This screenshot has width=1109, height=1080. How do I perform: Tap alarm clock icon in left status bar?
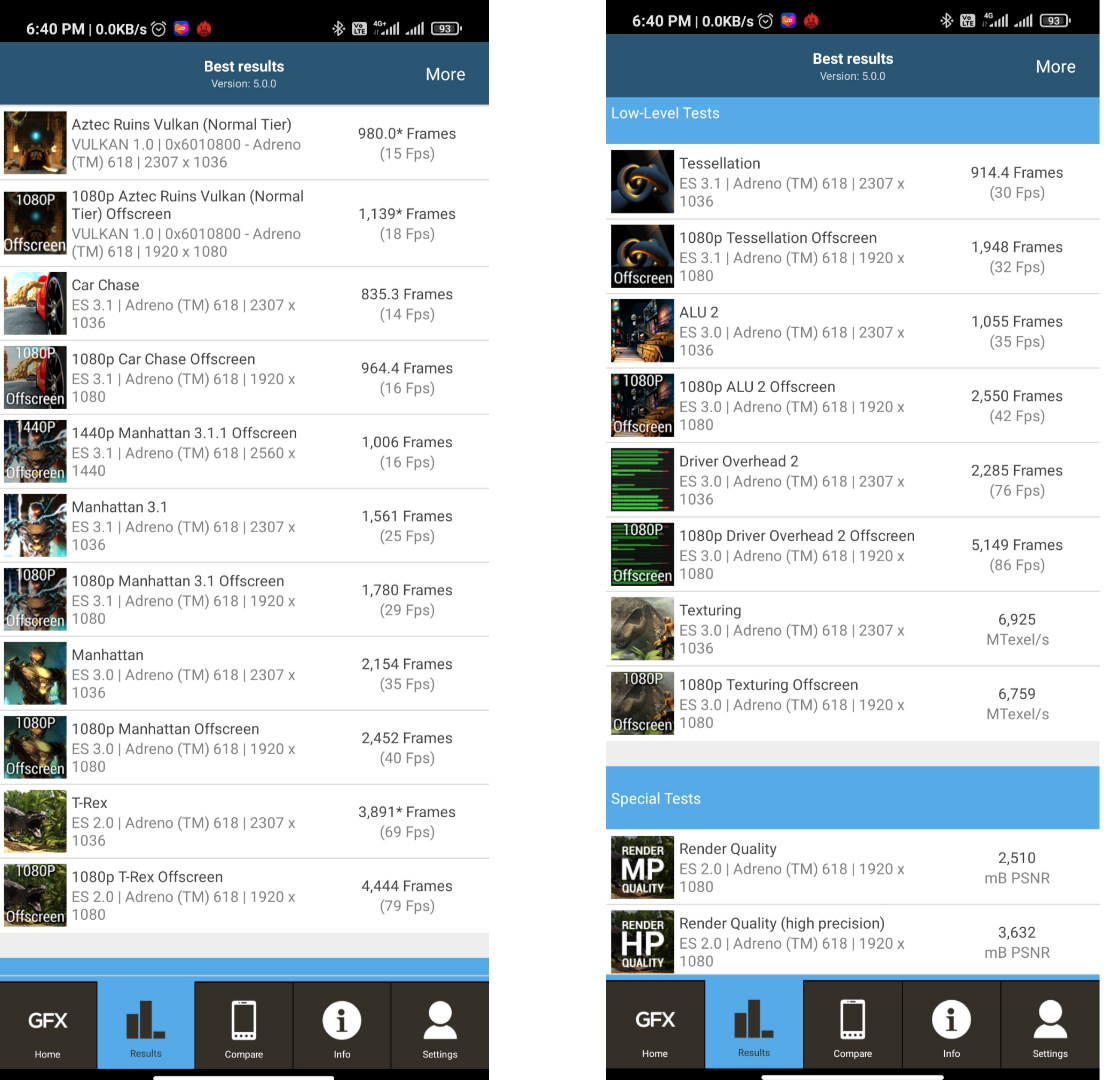click(159, 28)
